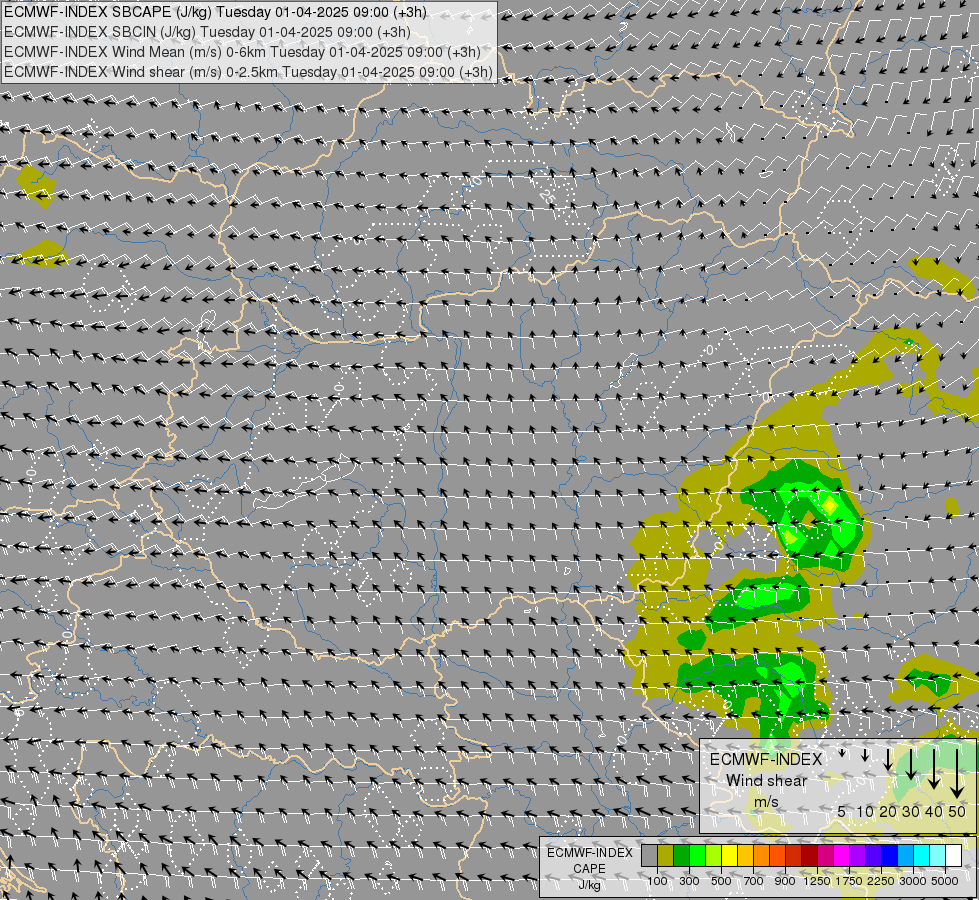Click the 900 value on the CAPE scale
The image size is (979, 900).
[x=785, y=881]
